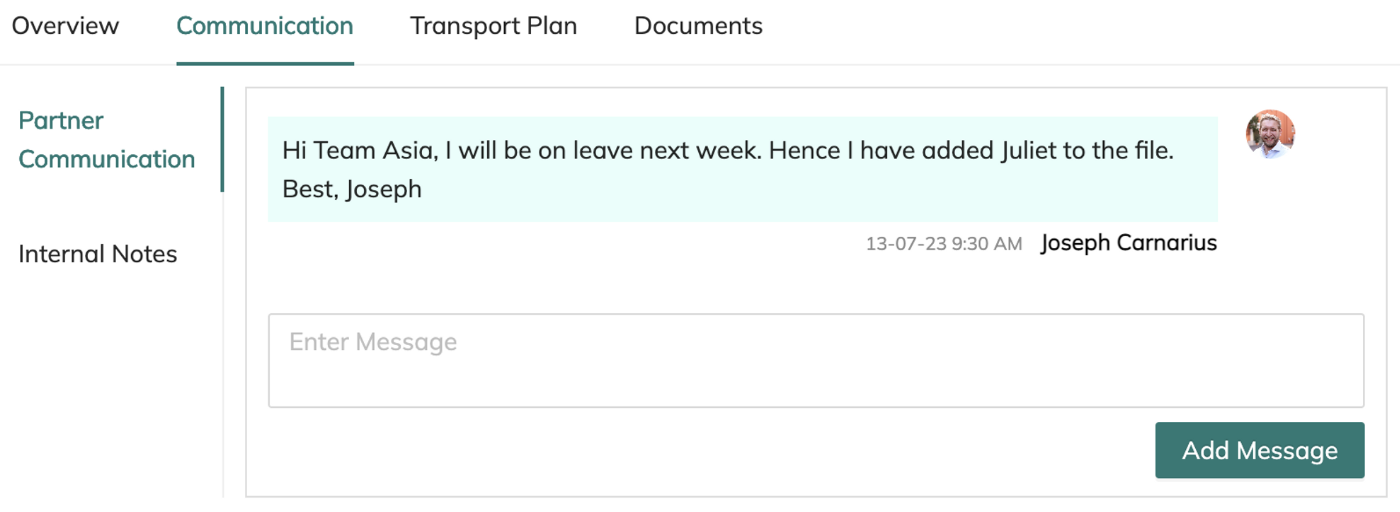The width and height of the screenshot is (1400, 512).
Task: Switch to the Communication tab
Action: click(265, 27)
